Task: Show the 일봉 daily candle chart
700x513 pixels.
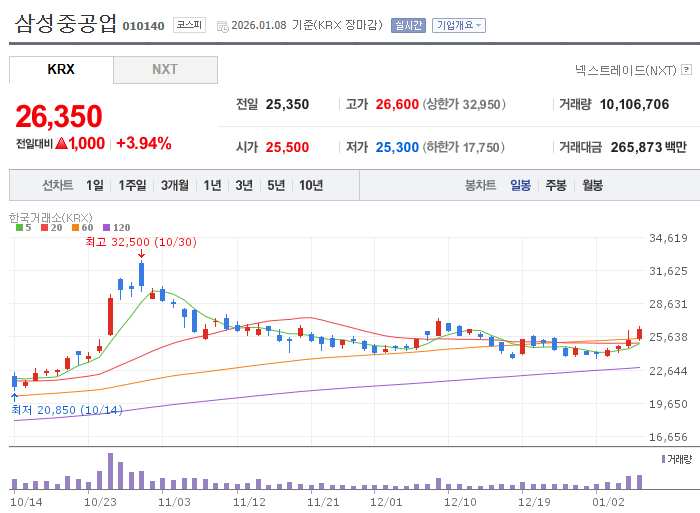Action: [521, 185]
